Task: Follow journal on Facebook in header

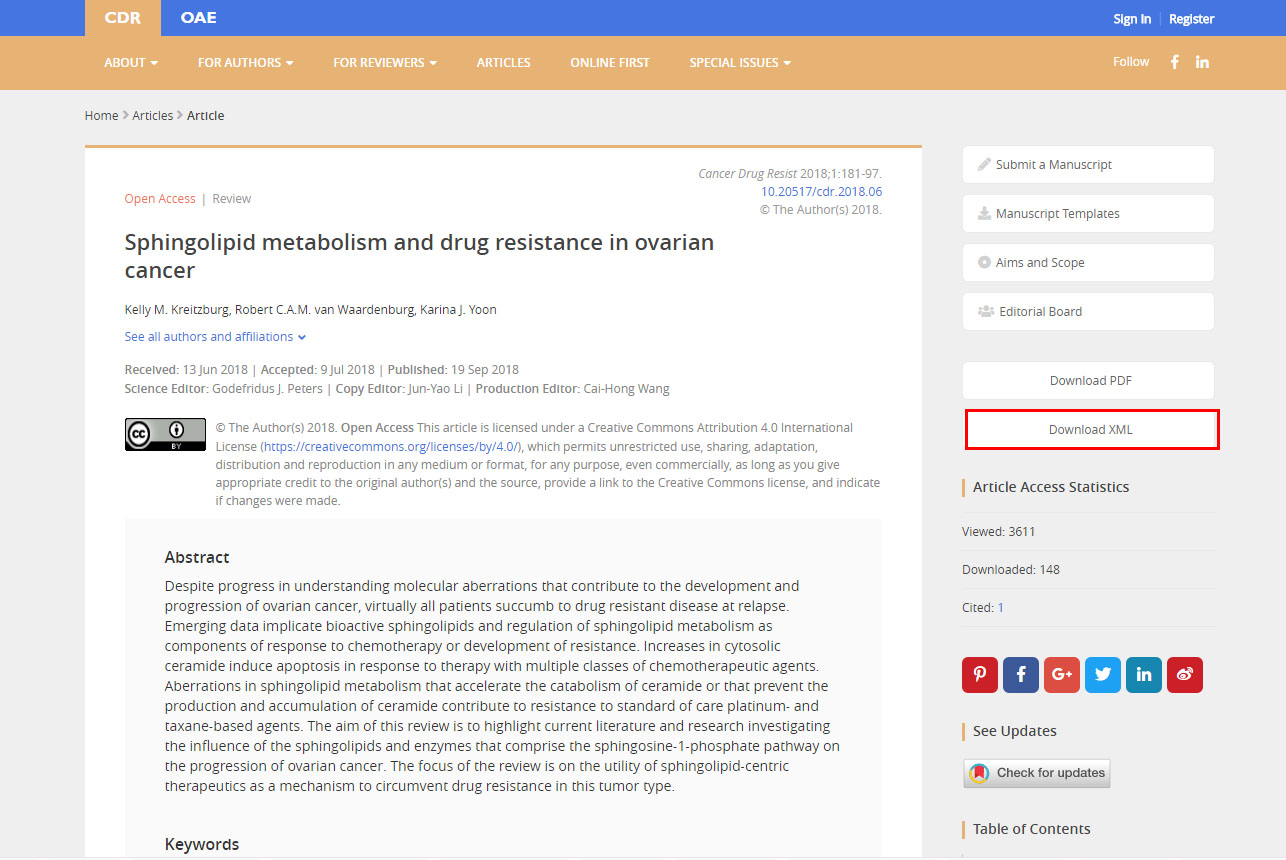Action: (1175, 62)
